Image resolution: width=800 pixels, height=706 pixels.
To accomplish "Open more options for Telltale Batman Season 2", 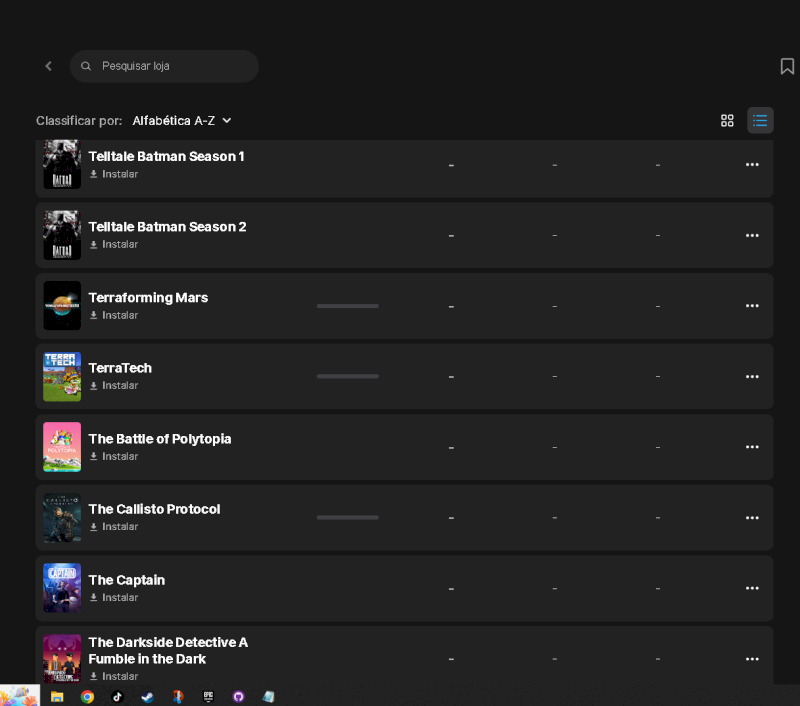I will [752, 235].
